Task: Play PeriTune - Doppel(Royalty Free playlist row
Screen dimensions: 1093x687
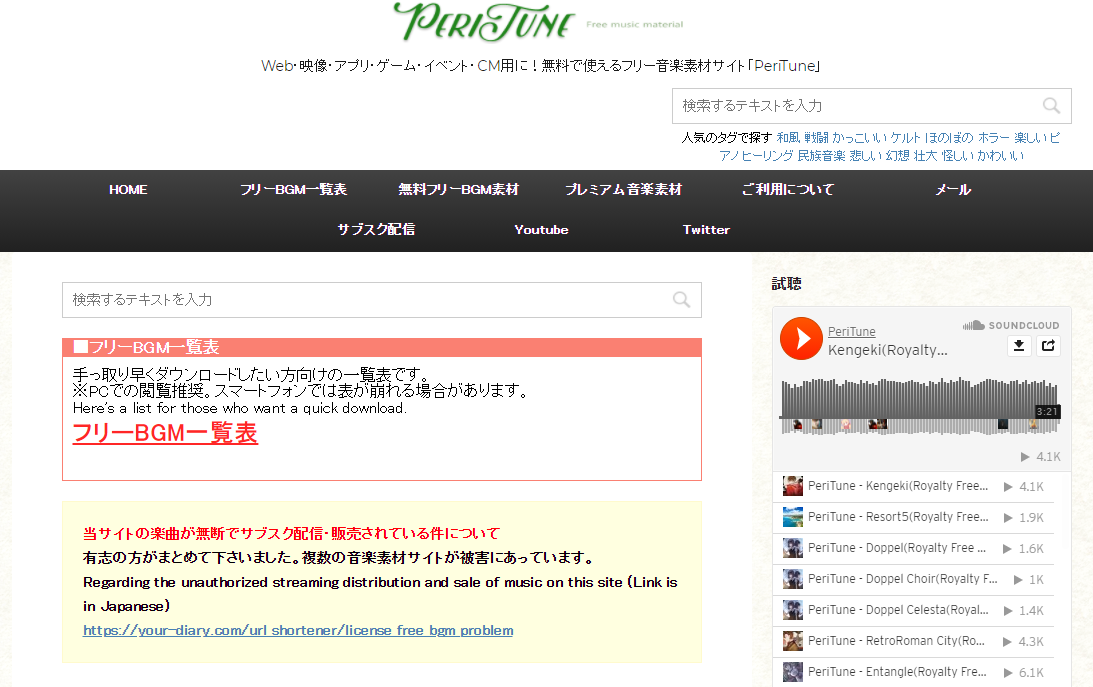Action: click(x=913, y=548)
